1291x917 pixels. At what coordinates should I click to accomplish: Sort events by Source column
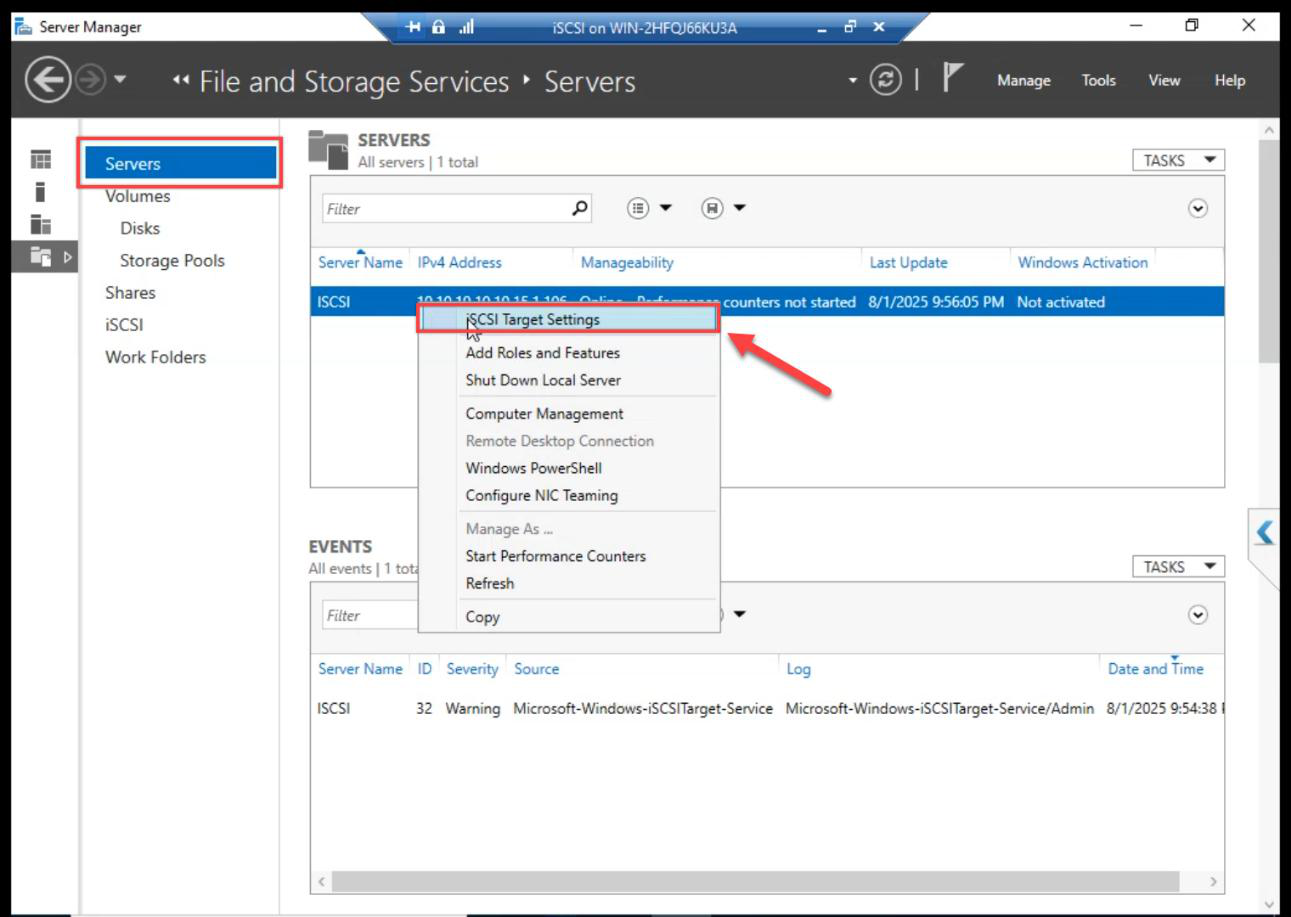536,669
